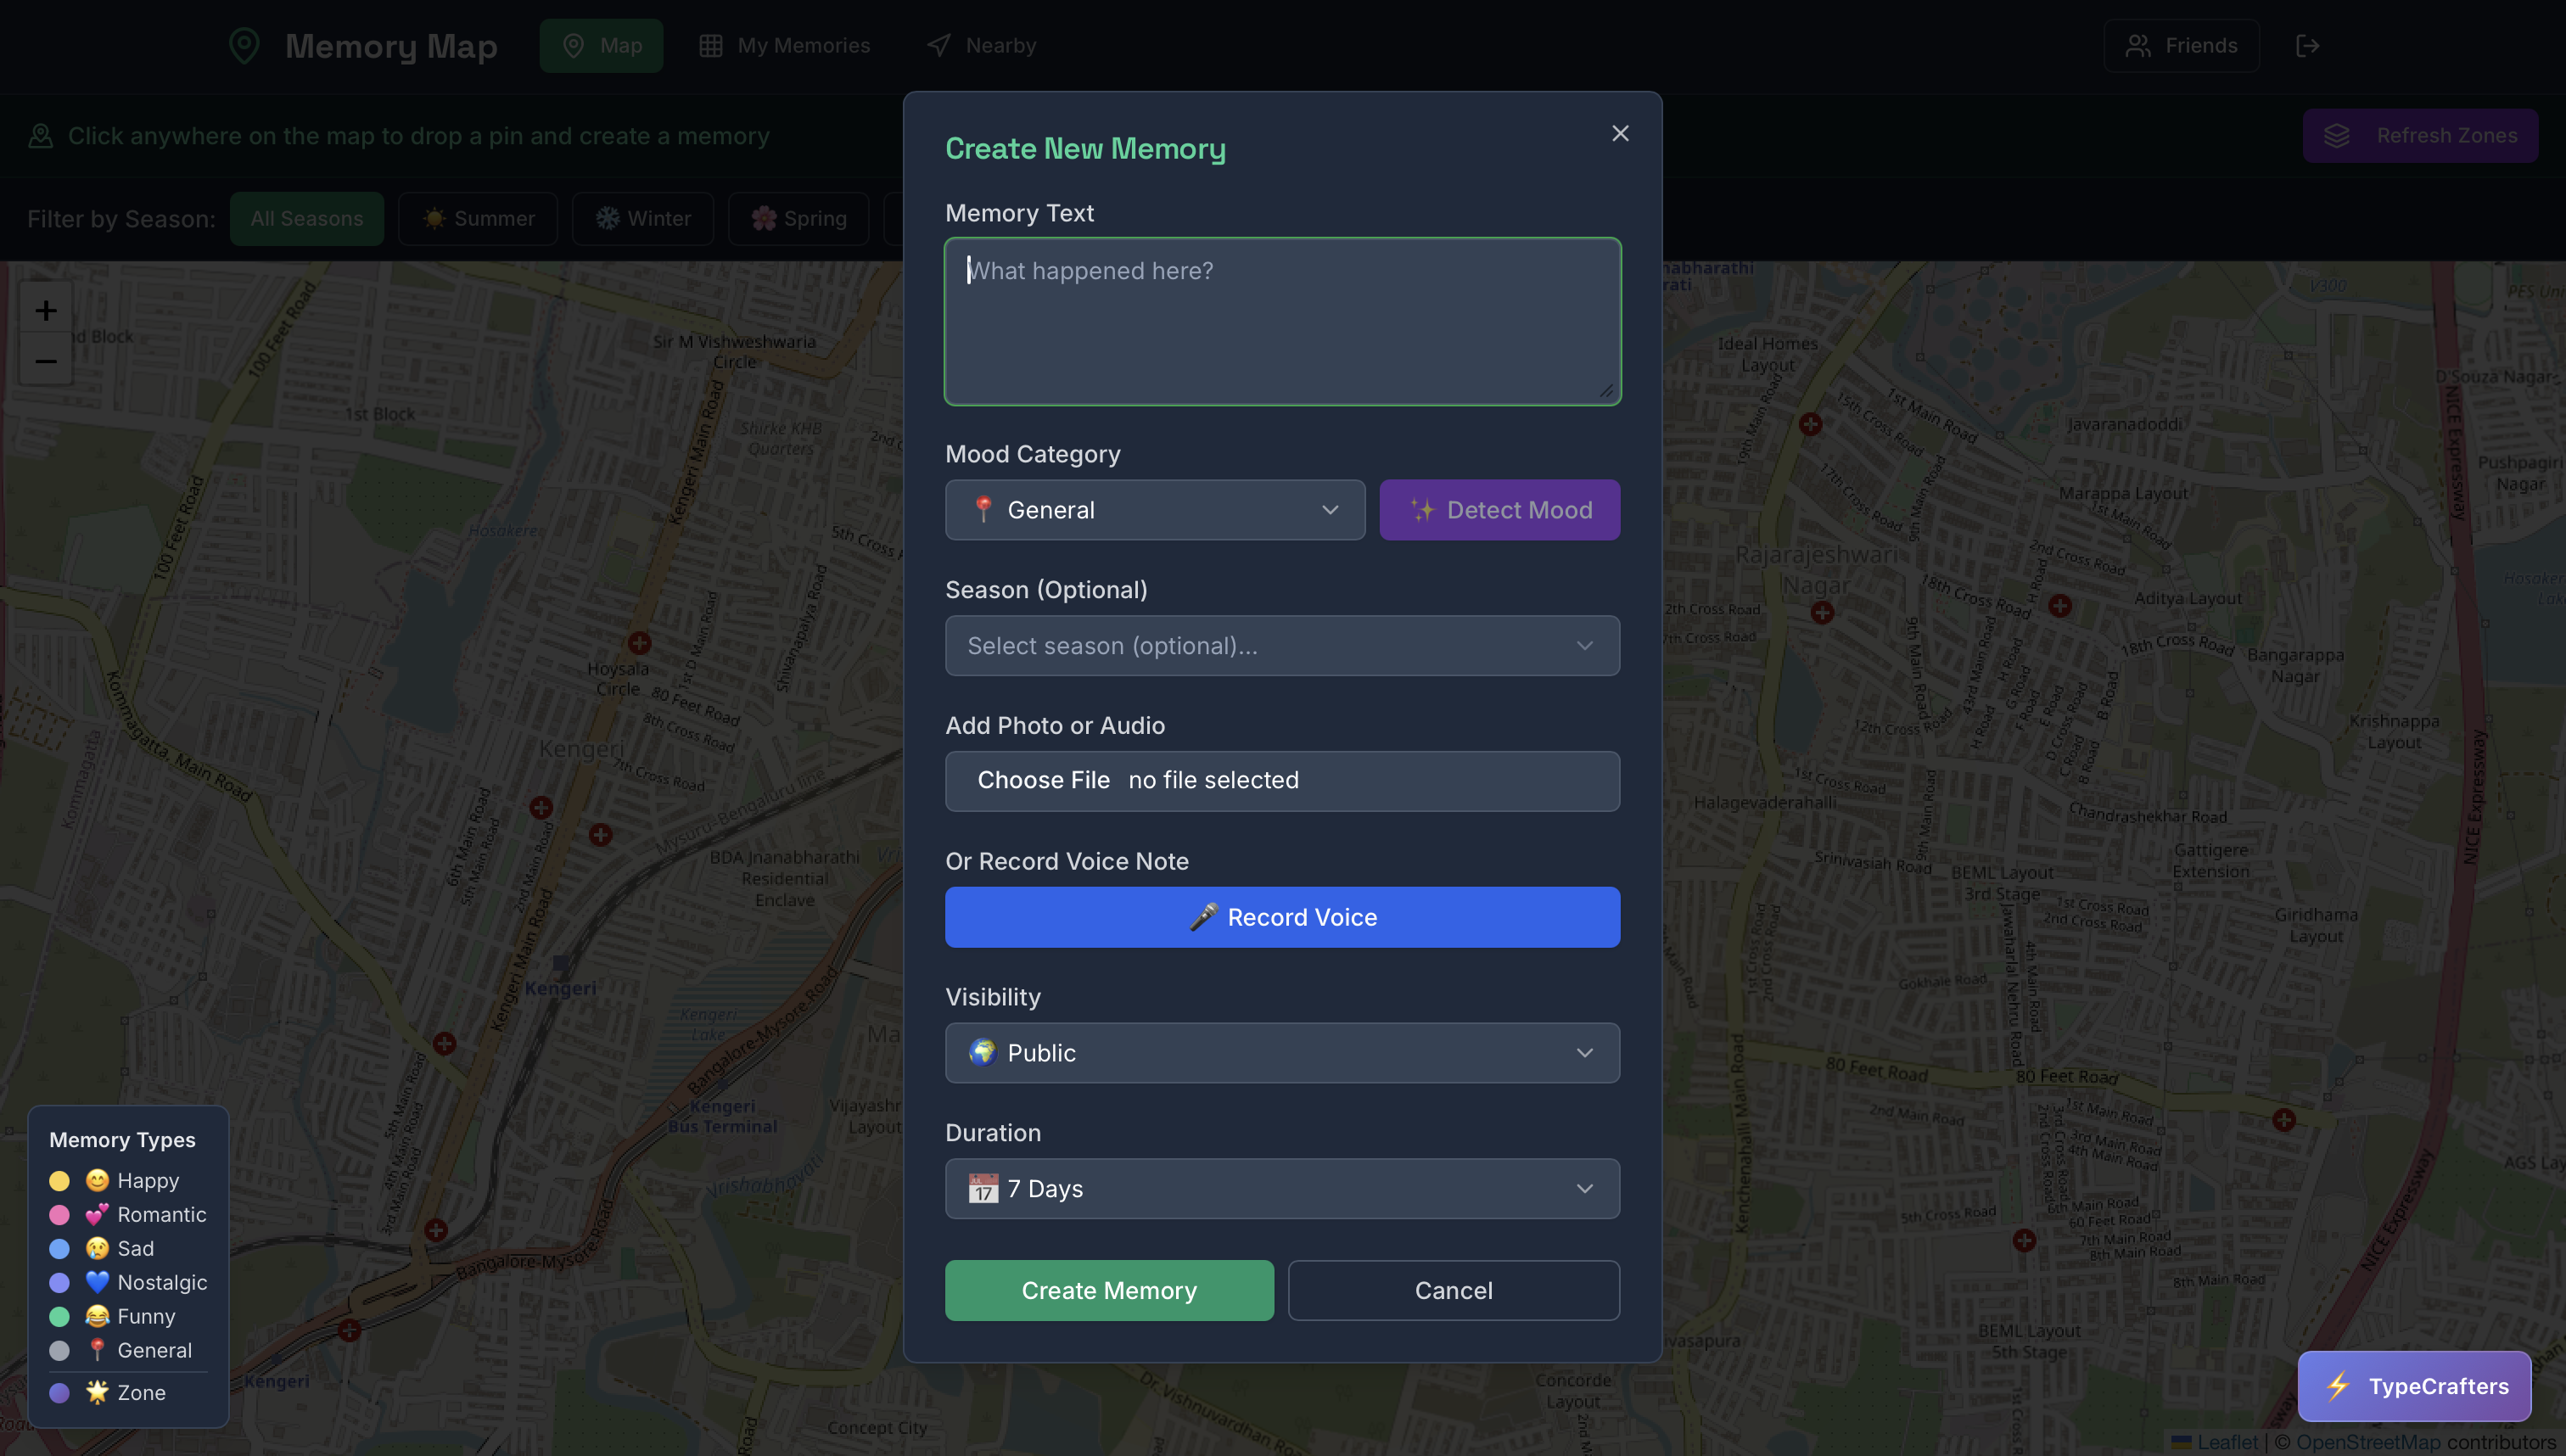The height and width of the screenshot is (1456, 2566).
Task: Click the logout icon in top right
Action: (2308, 45)
